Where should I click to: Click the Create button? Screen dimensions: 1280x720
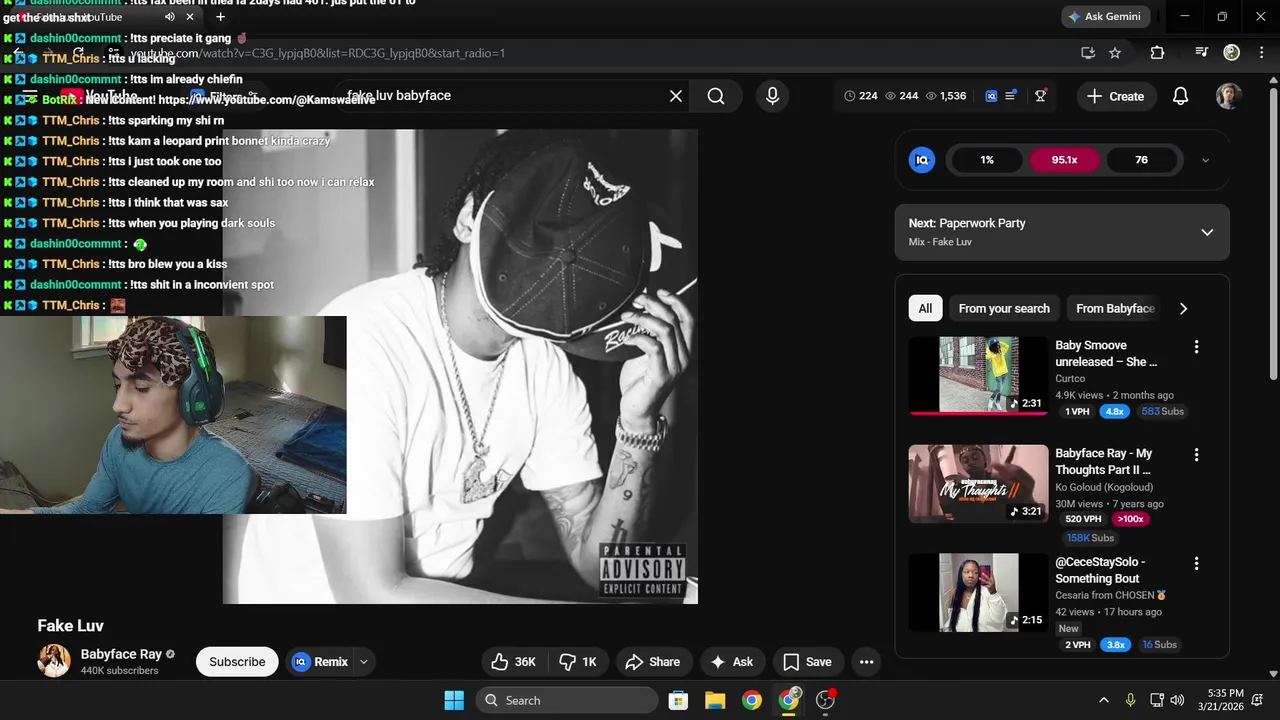point(1115,96)
